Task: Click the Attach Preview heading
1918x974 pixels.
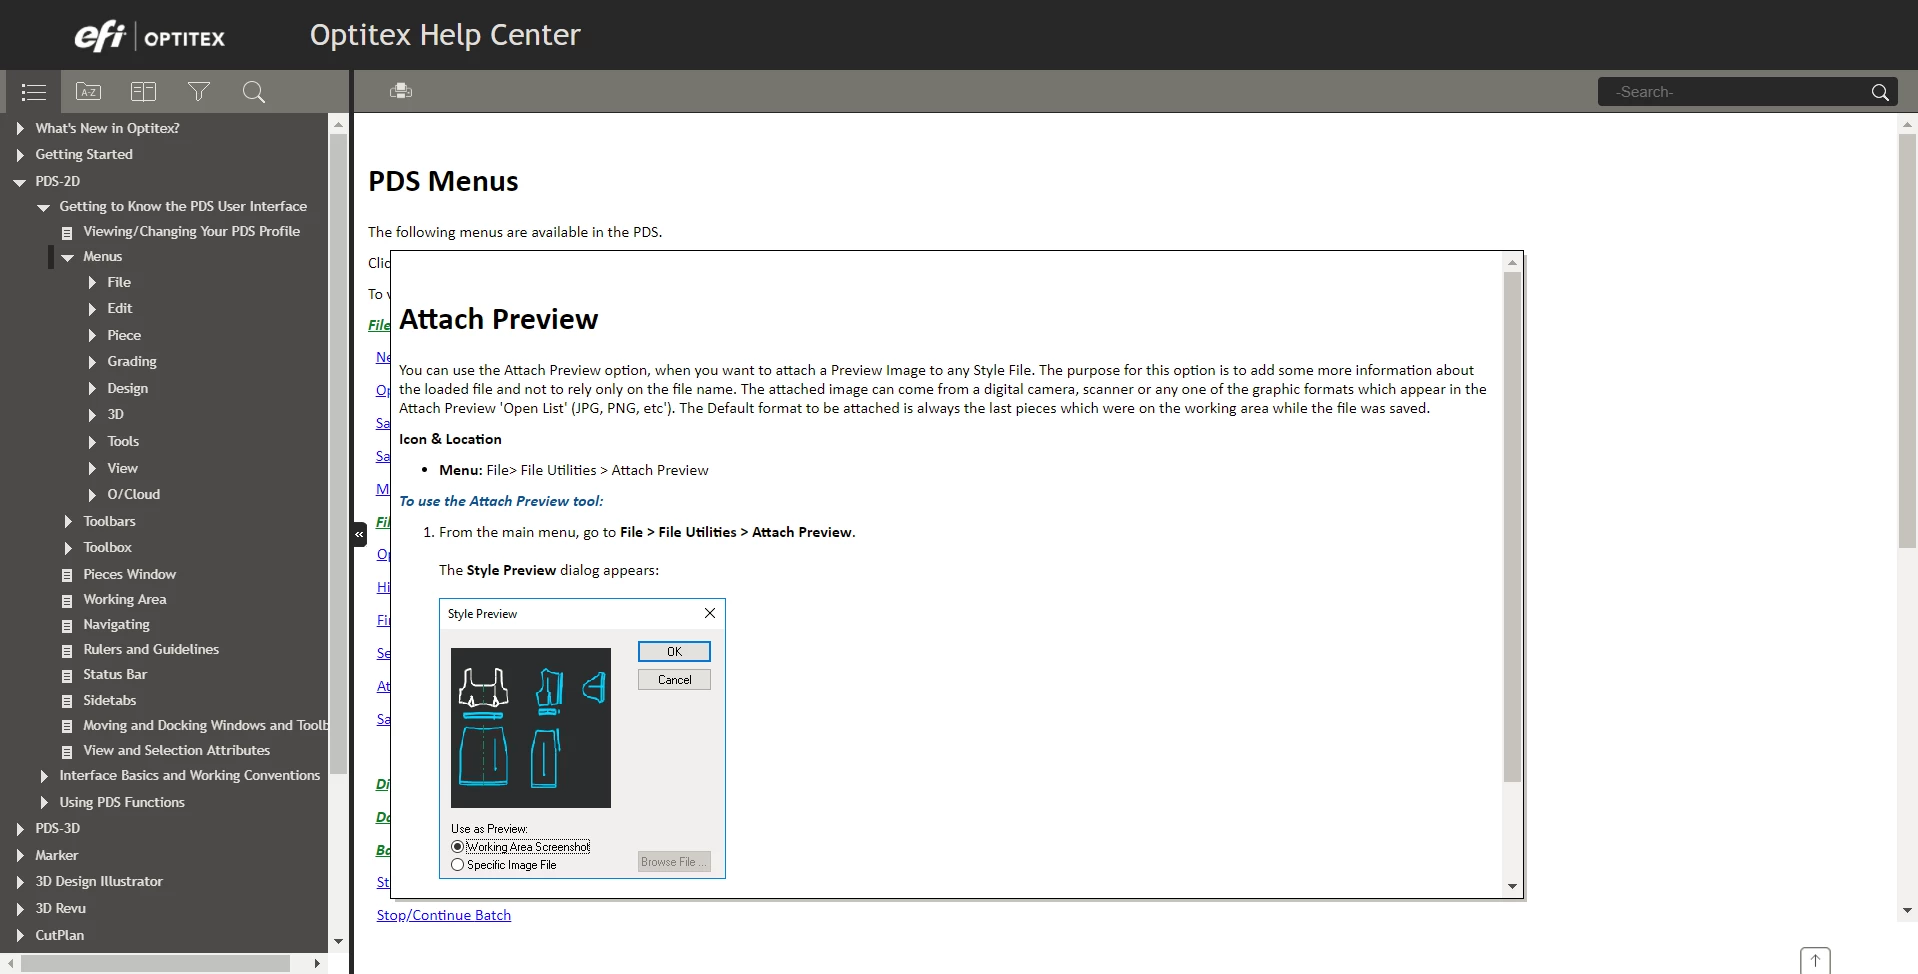Action: click(x=498, y=319)
